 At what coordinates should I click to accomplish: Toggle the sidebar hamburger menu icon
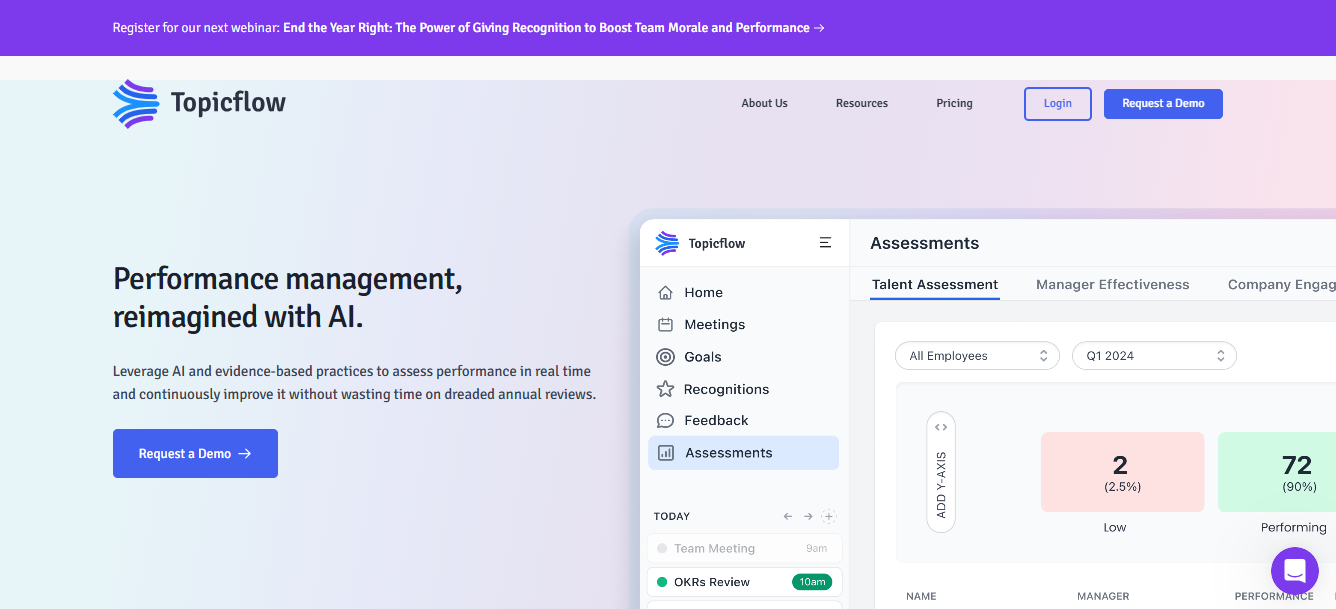[x=825, y=243]
